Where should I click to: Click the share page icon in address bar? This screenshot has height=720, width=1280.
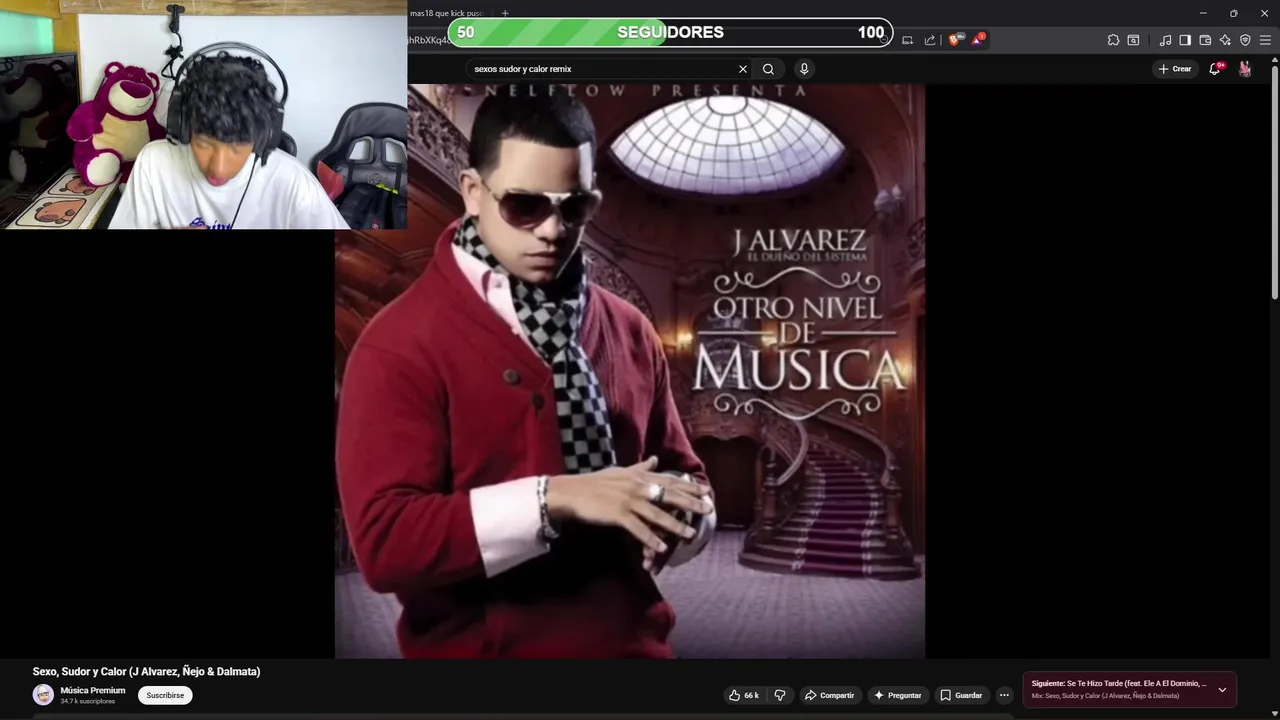click(x=930, y=40)
